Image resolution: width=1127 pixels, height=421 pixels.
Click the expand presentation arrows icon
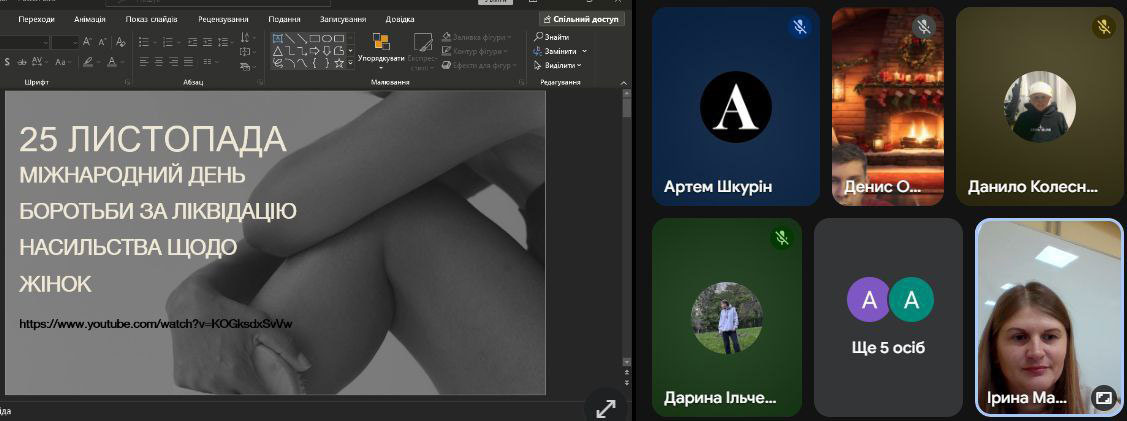tap(605, 407)
